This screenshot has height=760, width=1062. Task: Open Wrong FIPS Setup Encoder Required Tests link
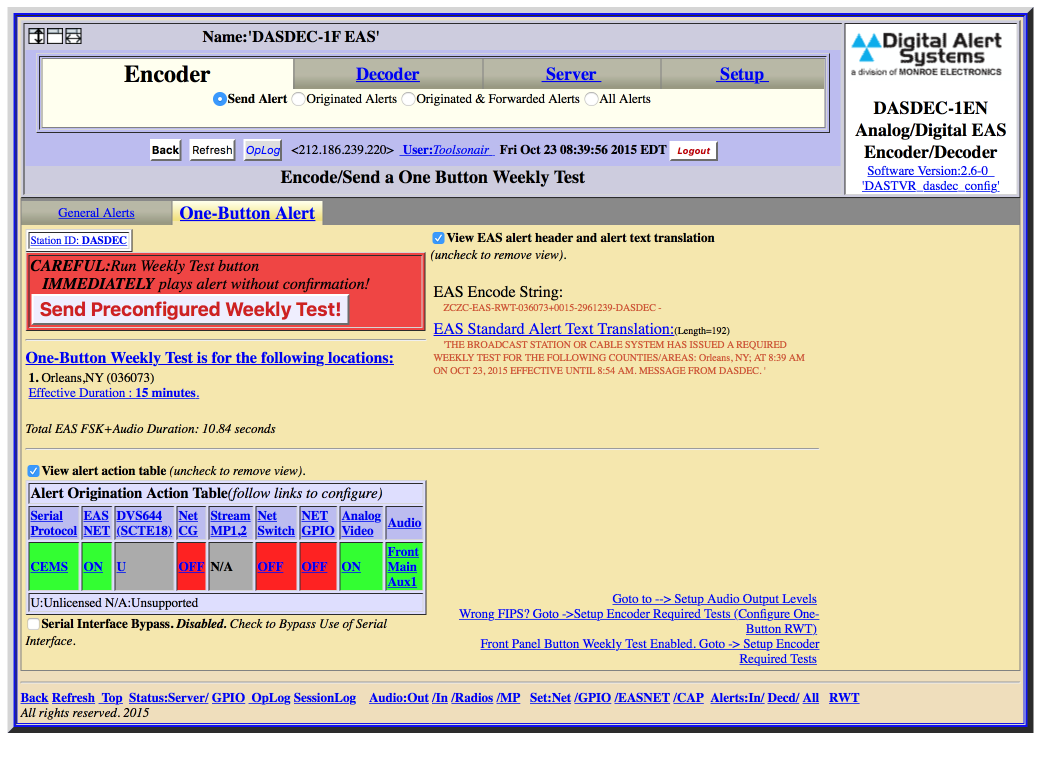click(639, 621)
